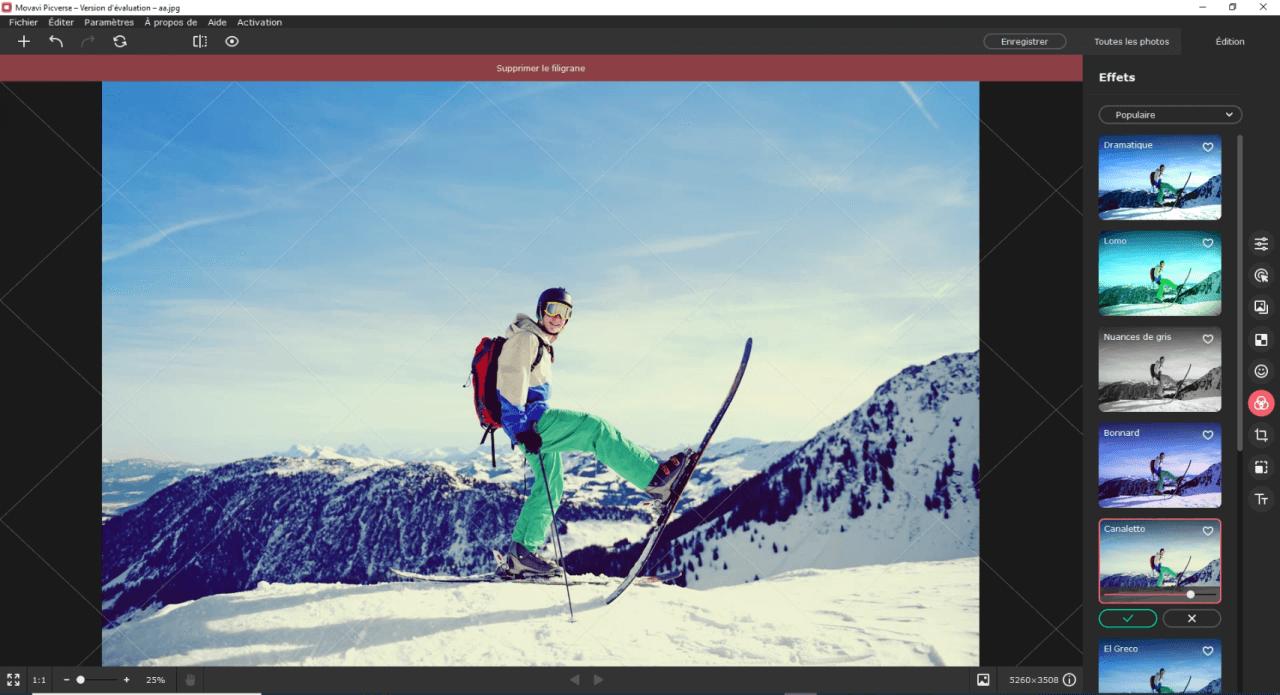Open the text insertion tool
Viewport: 1280px width, 695px height.
click(1261, 499)
